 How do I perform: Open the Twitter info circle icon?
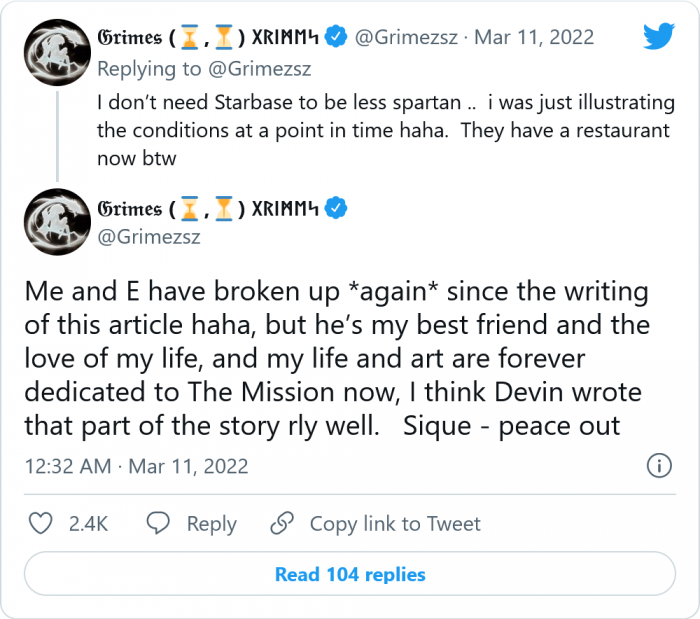point(658,466)
